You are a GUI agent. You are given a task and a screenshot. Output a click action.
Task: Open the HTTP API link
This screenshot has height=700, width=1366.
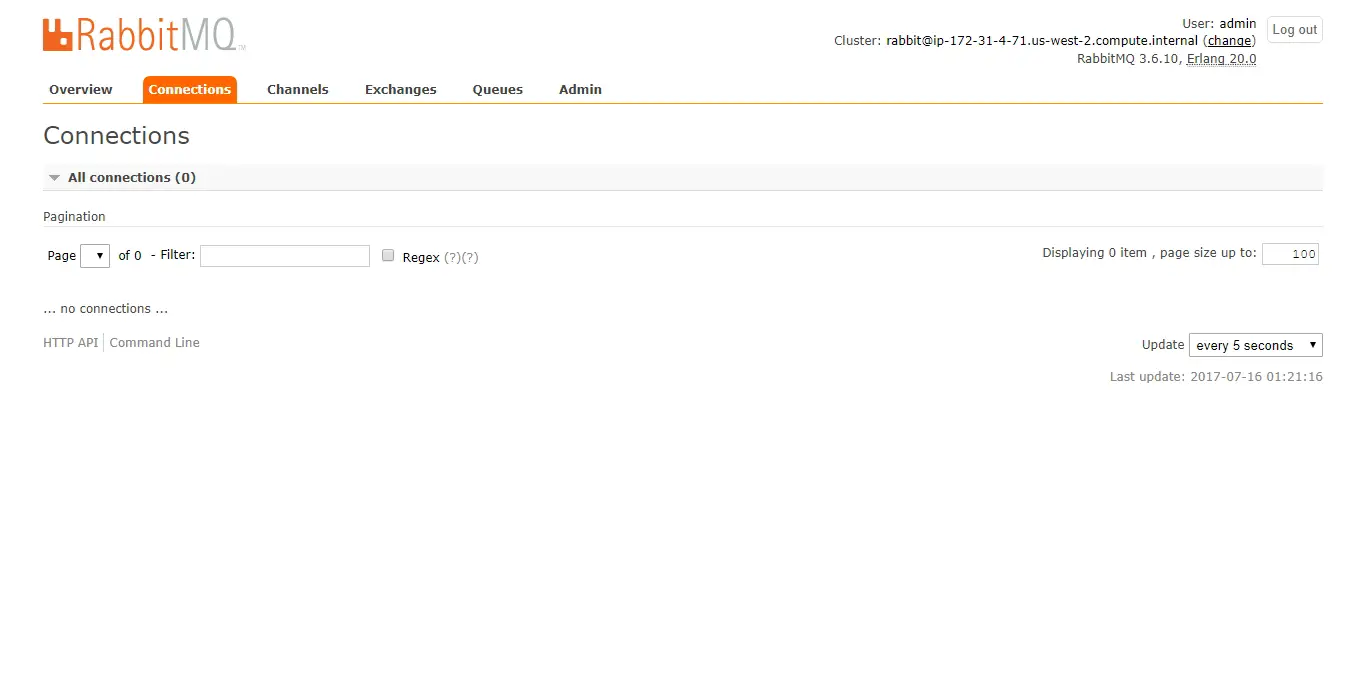71,343
